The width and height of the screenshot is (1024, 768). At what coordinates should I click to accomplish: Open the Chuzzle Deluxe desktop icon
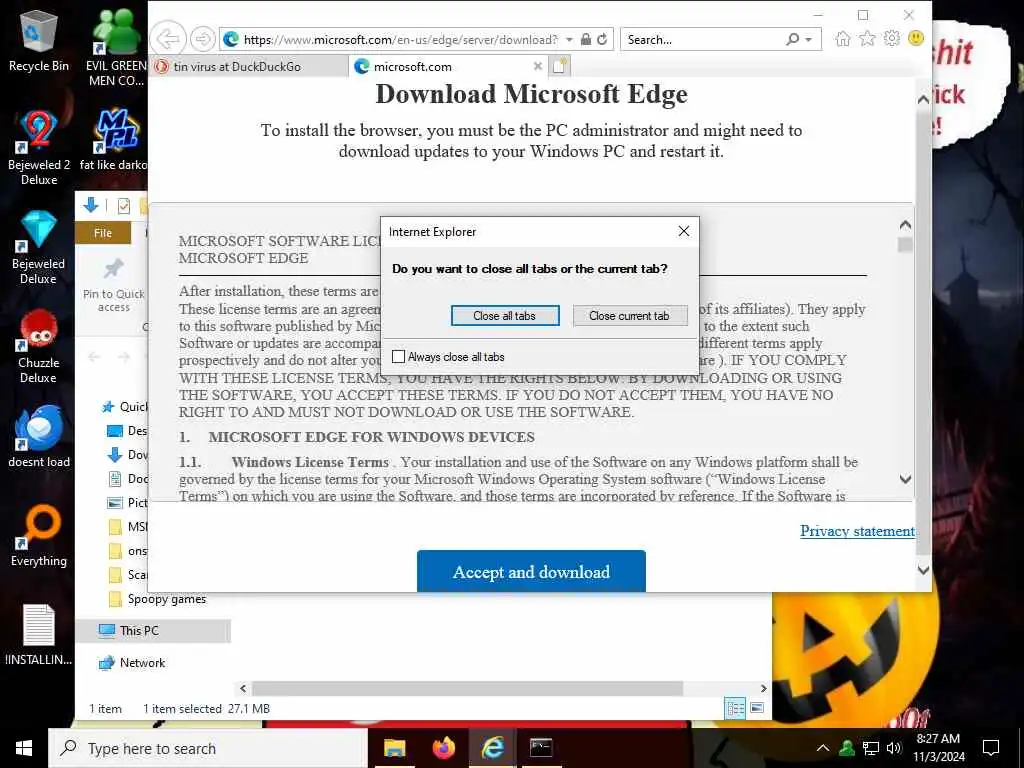point(39,347)
